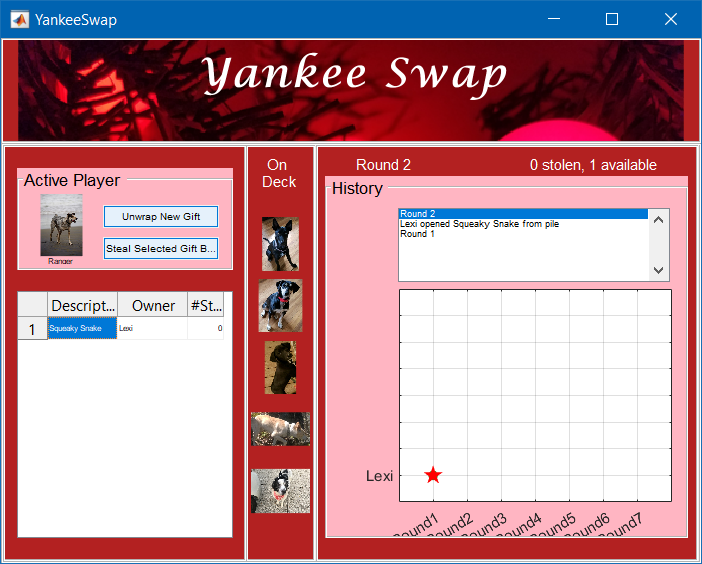This screenshot has height=564, width=702.
Task: Select the last On Deck dog photo
Action: [x=280, y=491]
